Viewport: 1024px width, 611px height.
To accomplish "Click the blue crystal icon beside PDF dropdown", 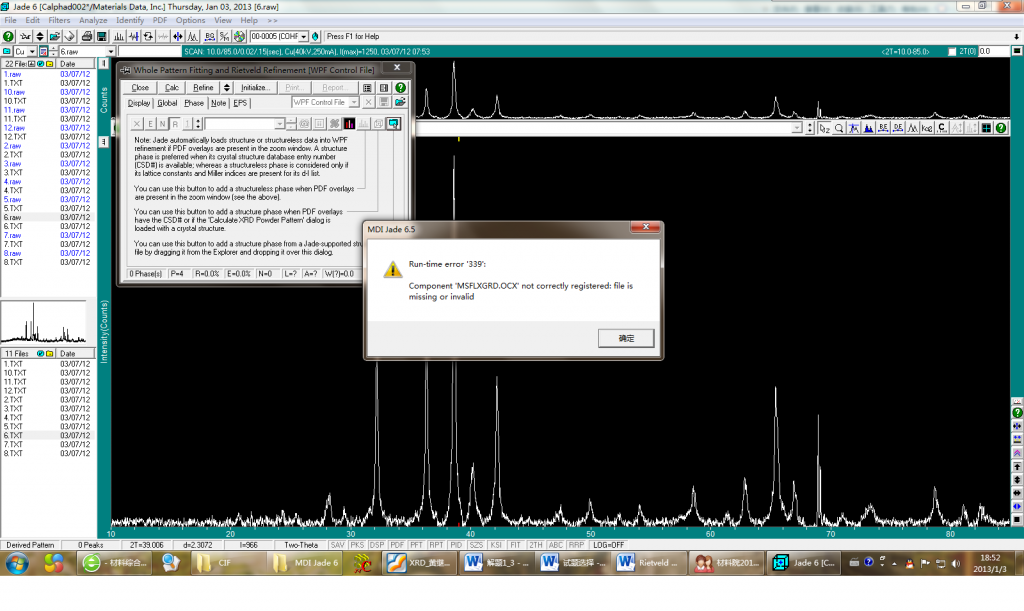I will [x=315, y=37].
